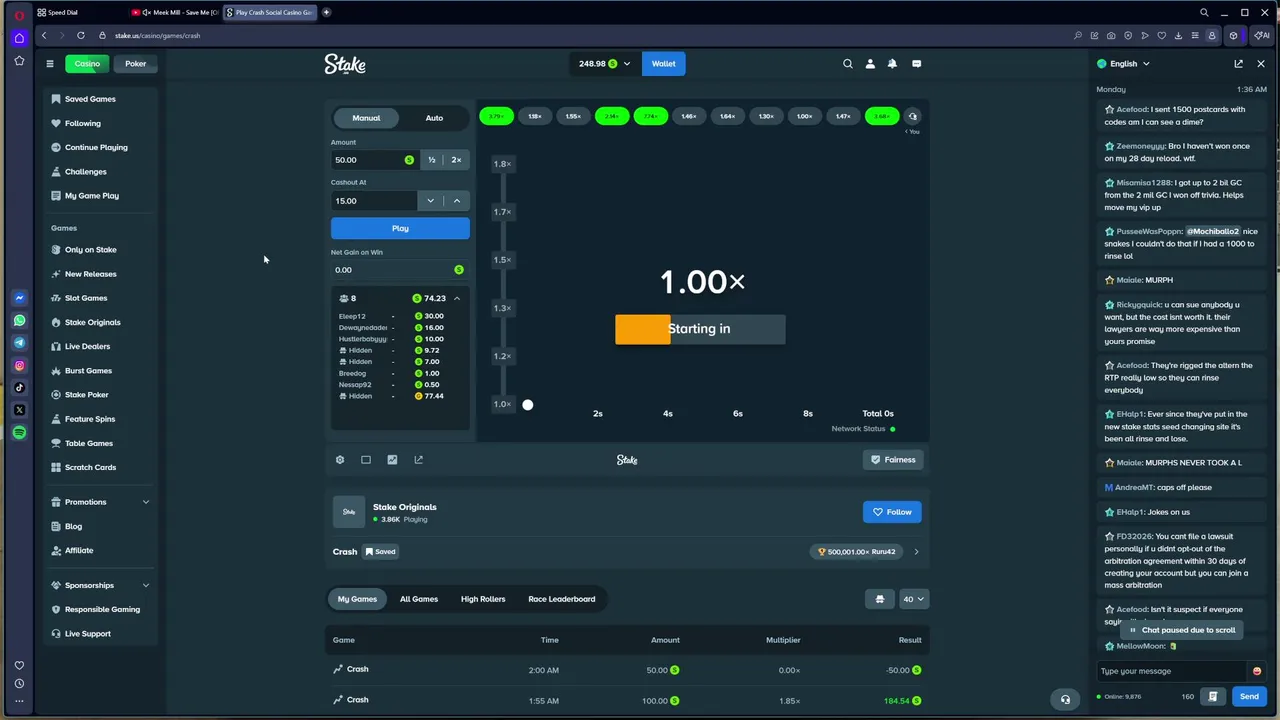
Task: Click the Cashout At input field
Action: (x=374, y=201)
